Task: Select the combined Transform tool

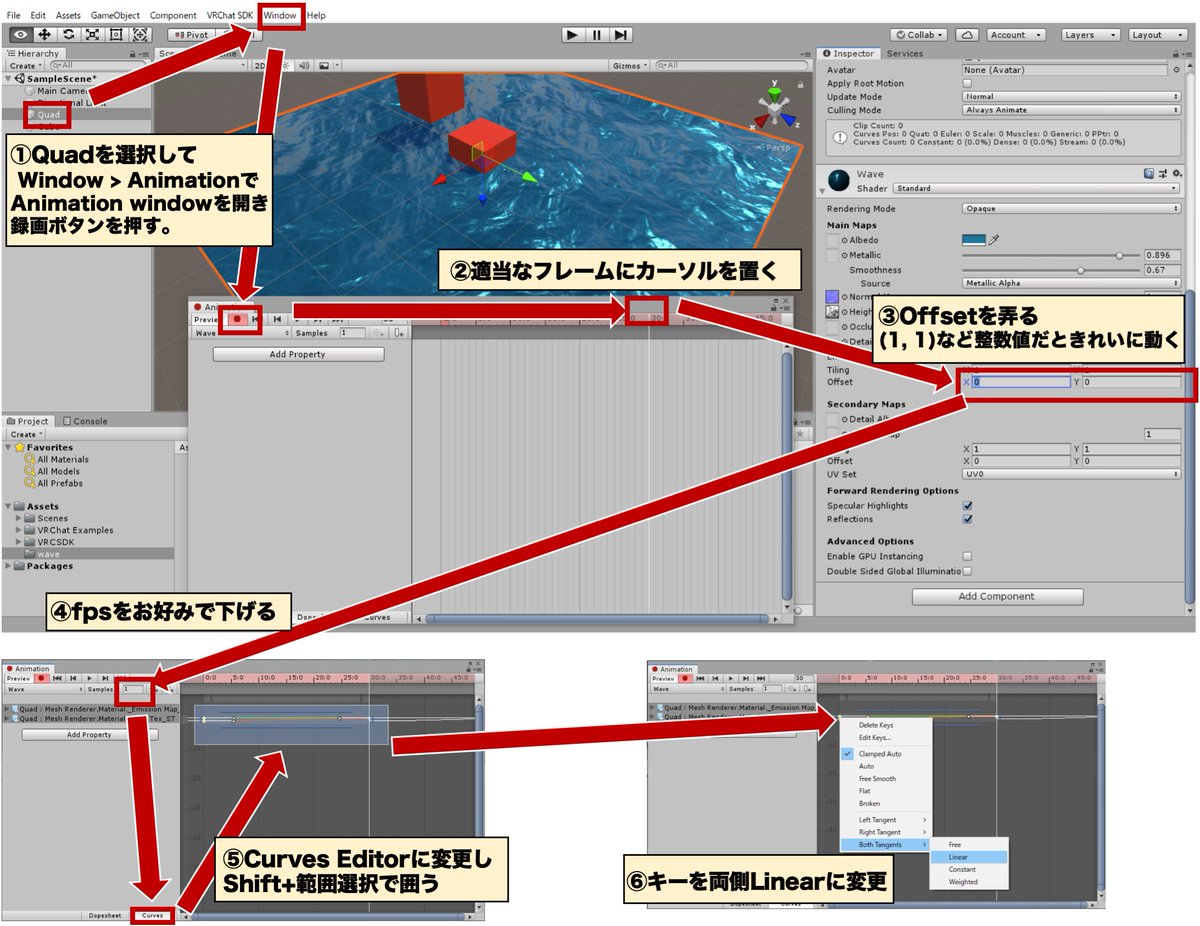Action: click(140, 35)
